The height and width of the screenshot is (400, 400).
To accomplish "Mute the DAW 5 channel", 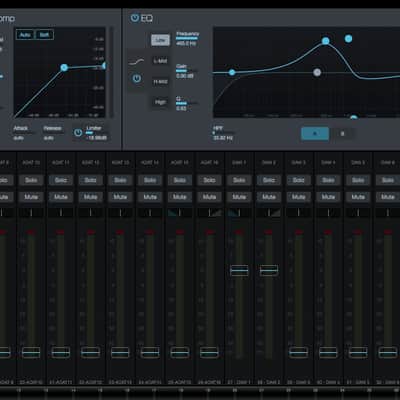I will pos(358,197).
